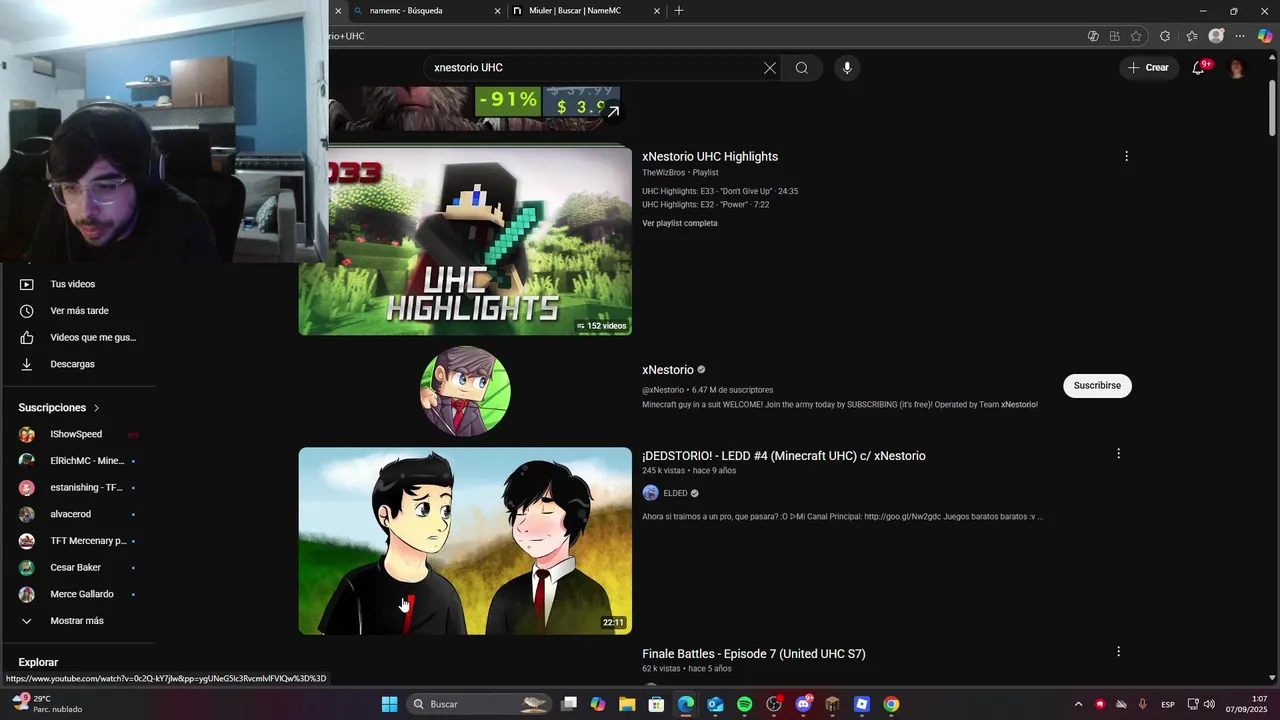Open the weather widget 29°C
The image size is (1280, 720).
46,704
